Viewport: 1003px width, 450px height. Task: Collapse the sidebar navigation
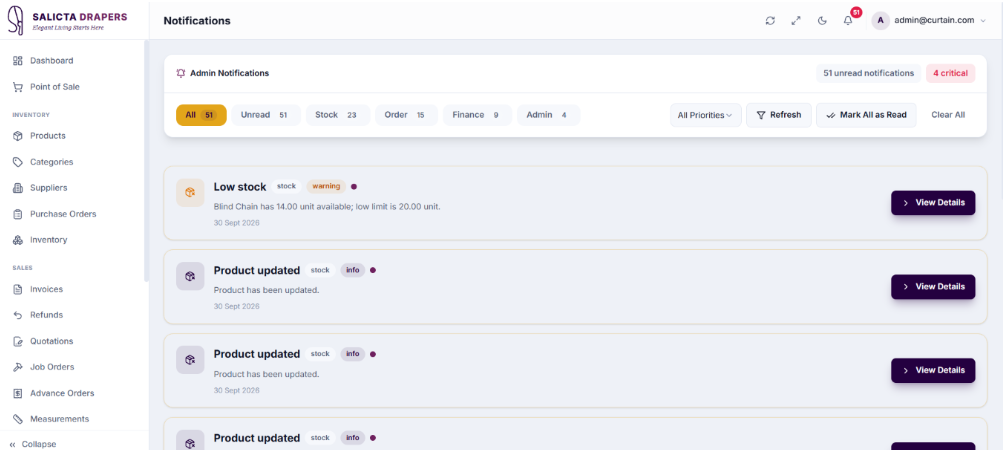click(x=33, y=444)
